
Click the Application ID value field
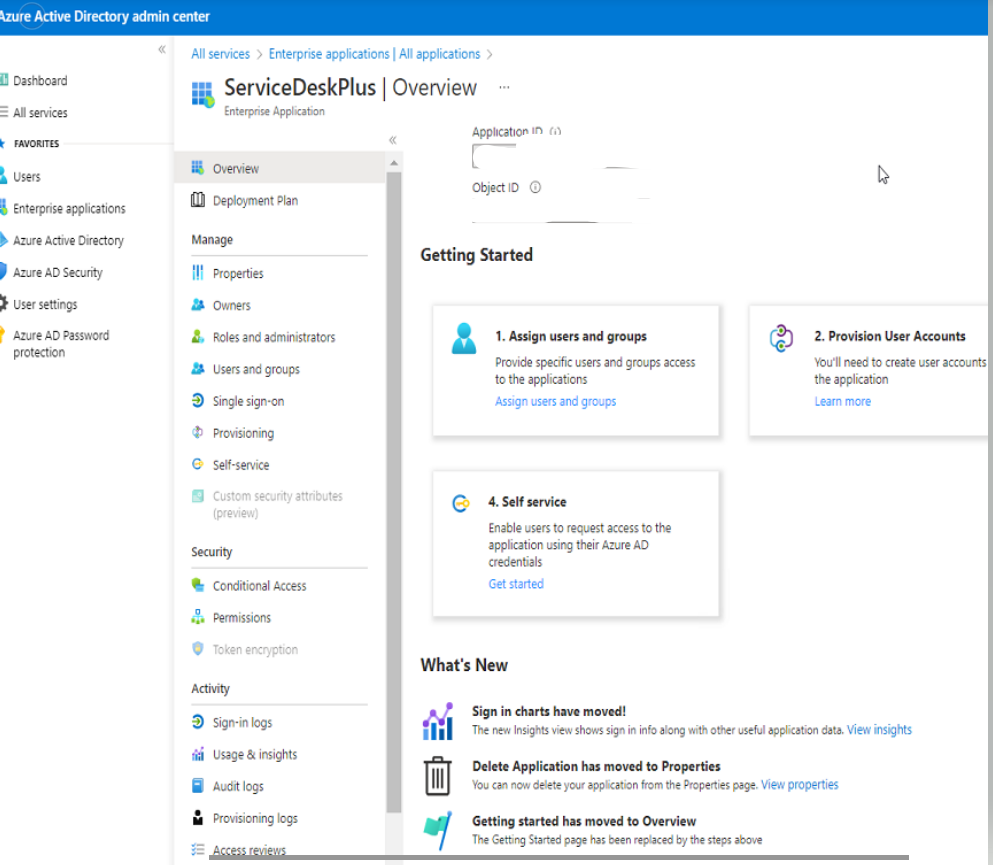pos(553,156)
